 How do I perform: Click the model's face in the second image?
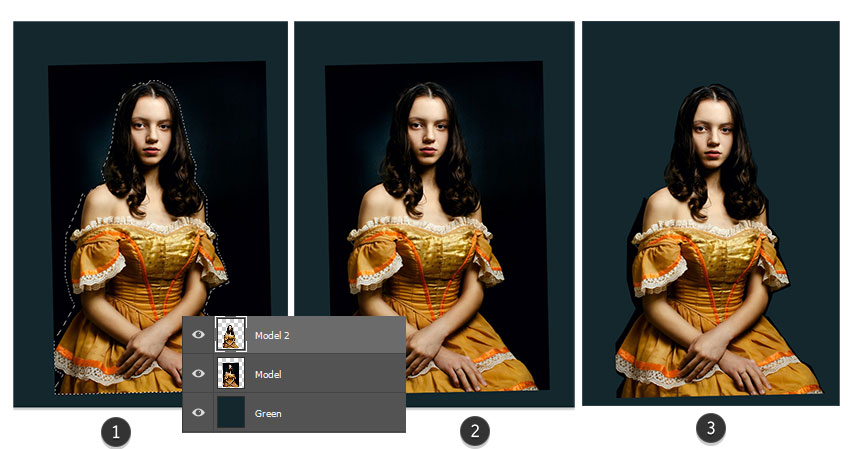click(x=424, y=135)
